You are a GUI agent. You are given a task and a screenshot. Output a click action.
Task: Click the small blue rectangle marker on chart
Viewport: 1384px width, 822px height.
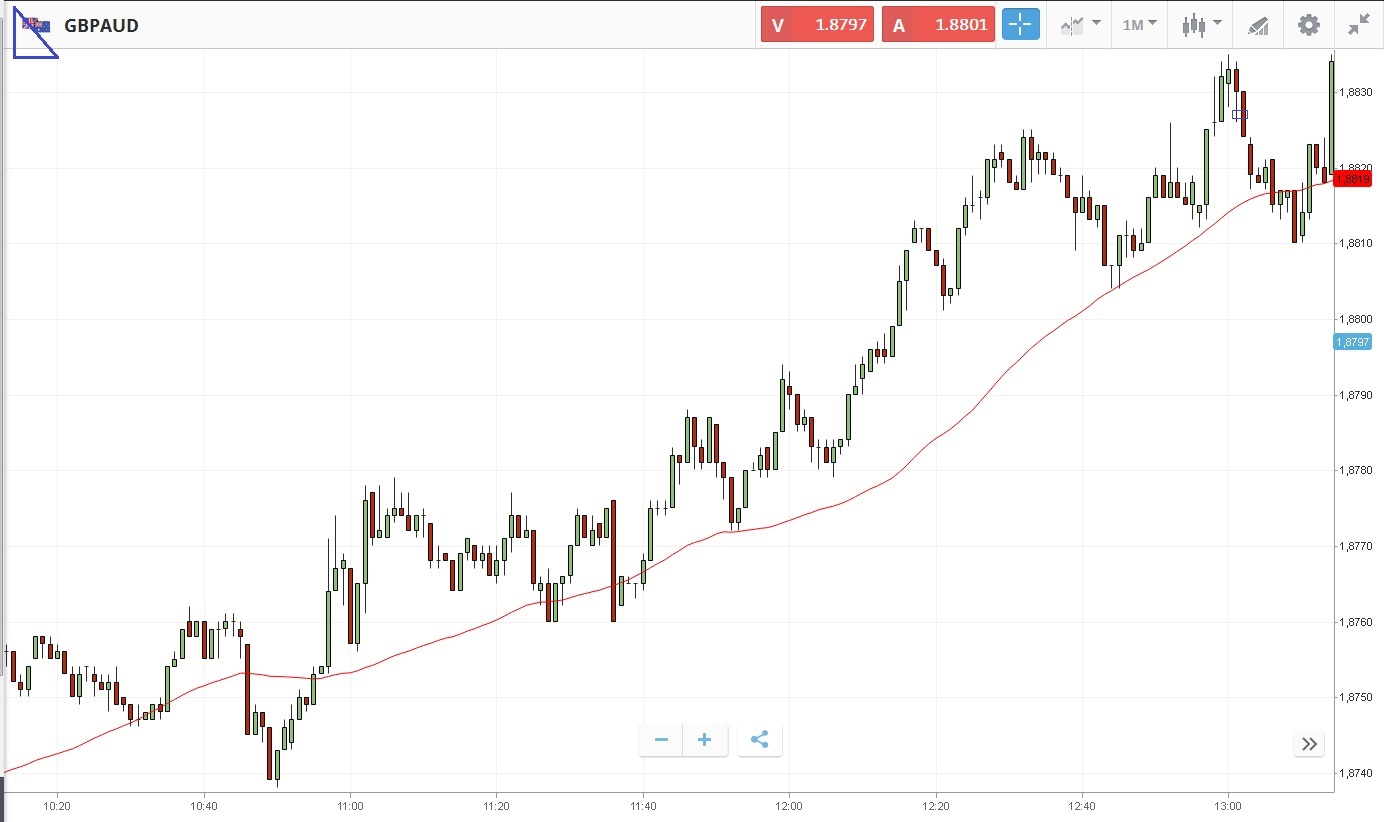tap(1240, 114)
